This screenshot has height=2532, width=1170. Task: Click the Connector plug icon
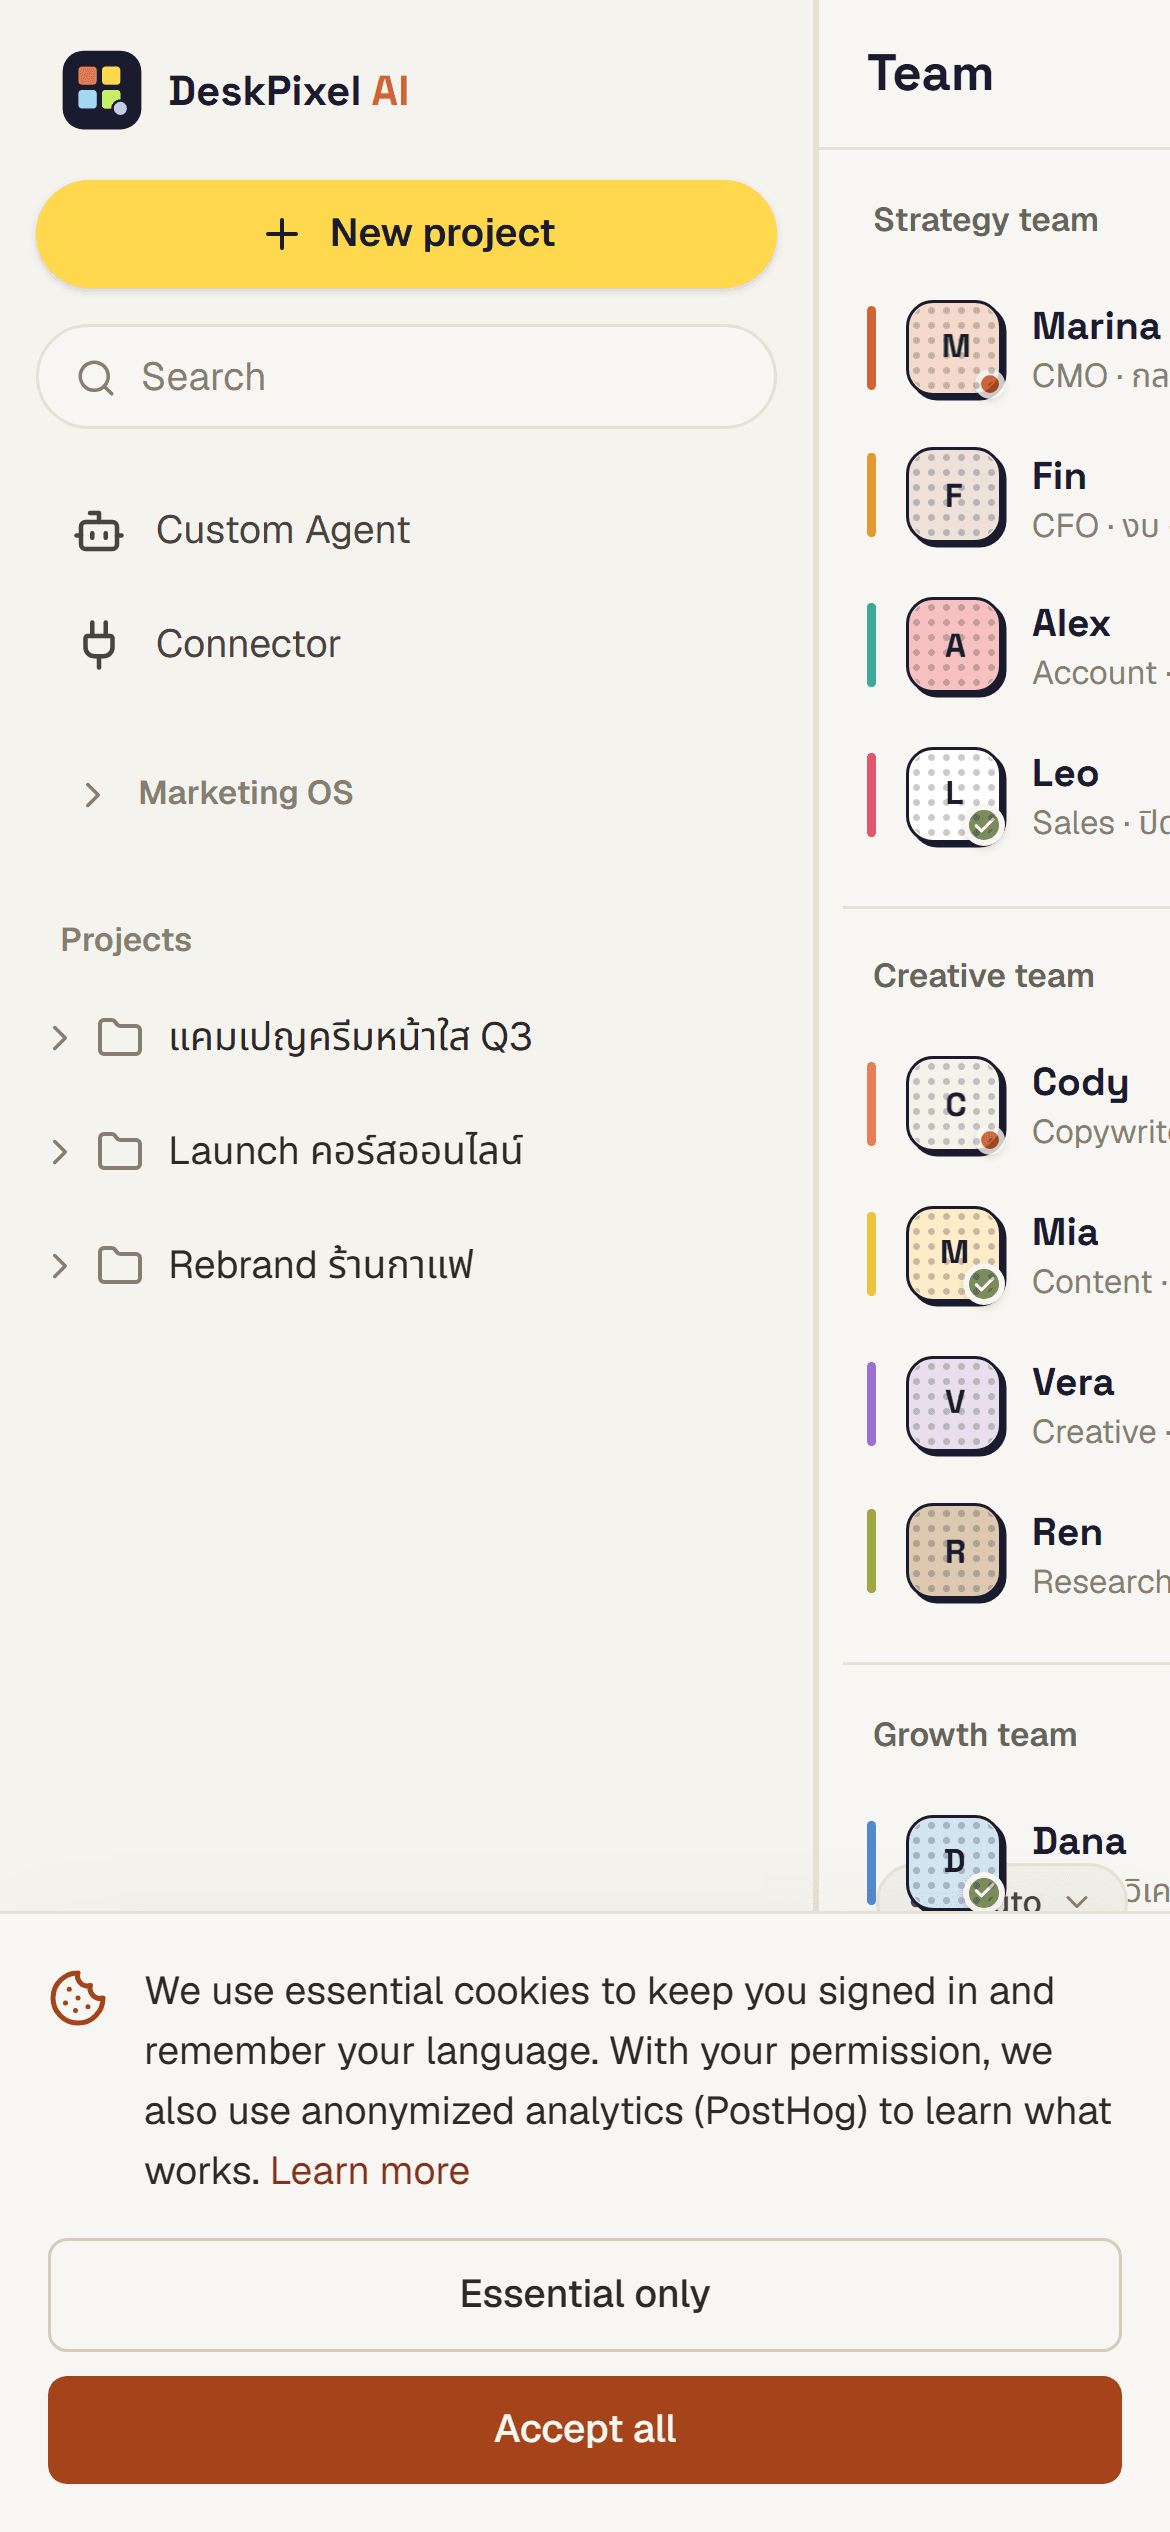point(99,644)
